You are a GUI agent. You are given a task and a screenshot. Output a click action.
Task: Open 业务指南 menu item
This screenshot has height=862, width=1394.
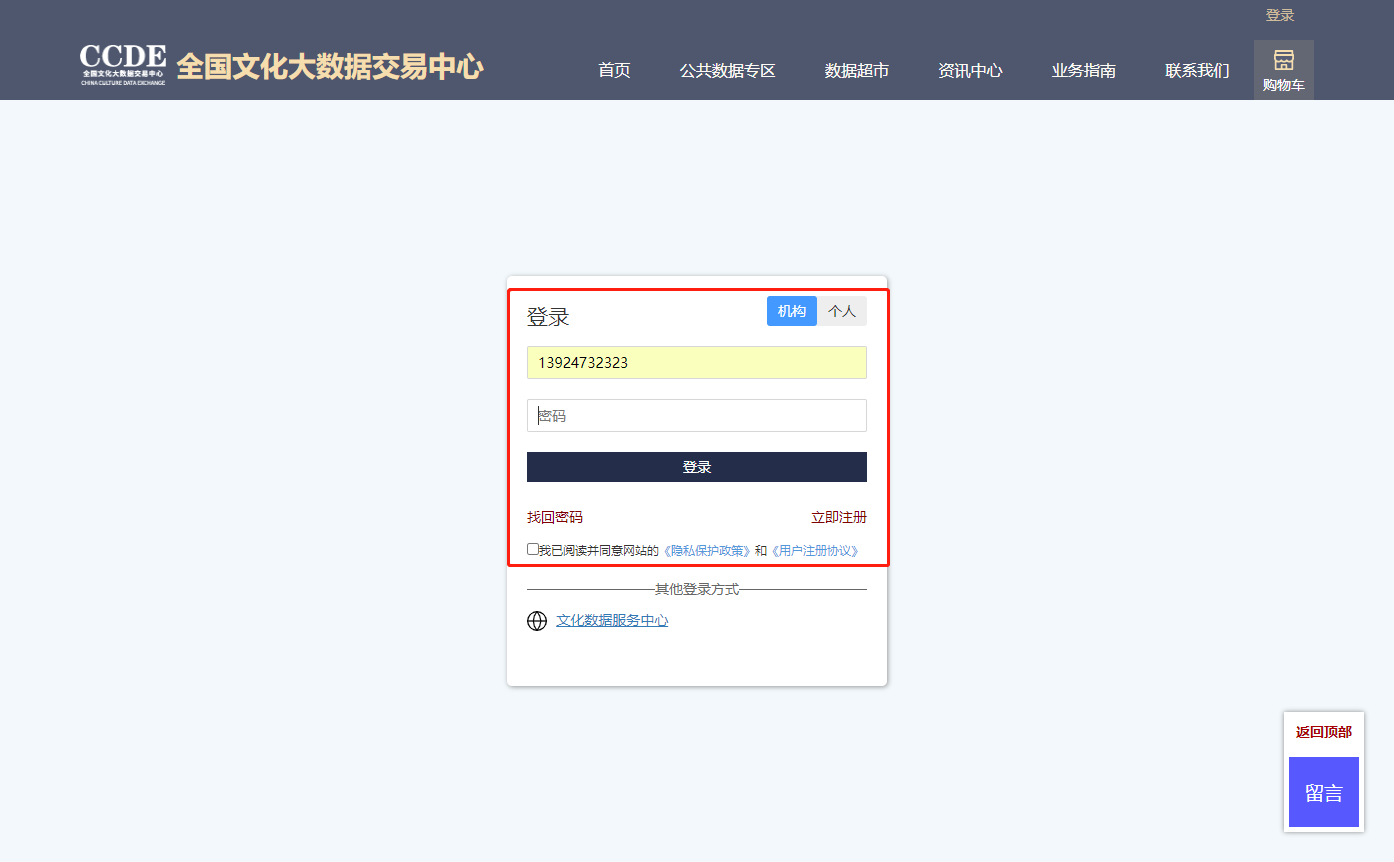tap(1083, 70)
